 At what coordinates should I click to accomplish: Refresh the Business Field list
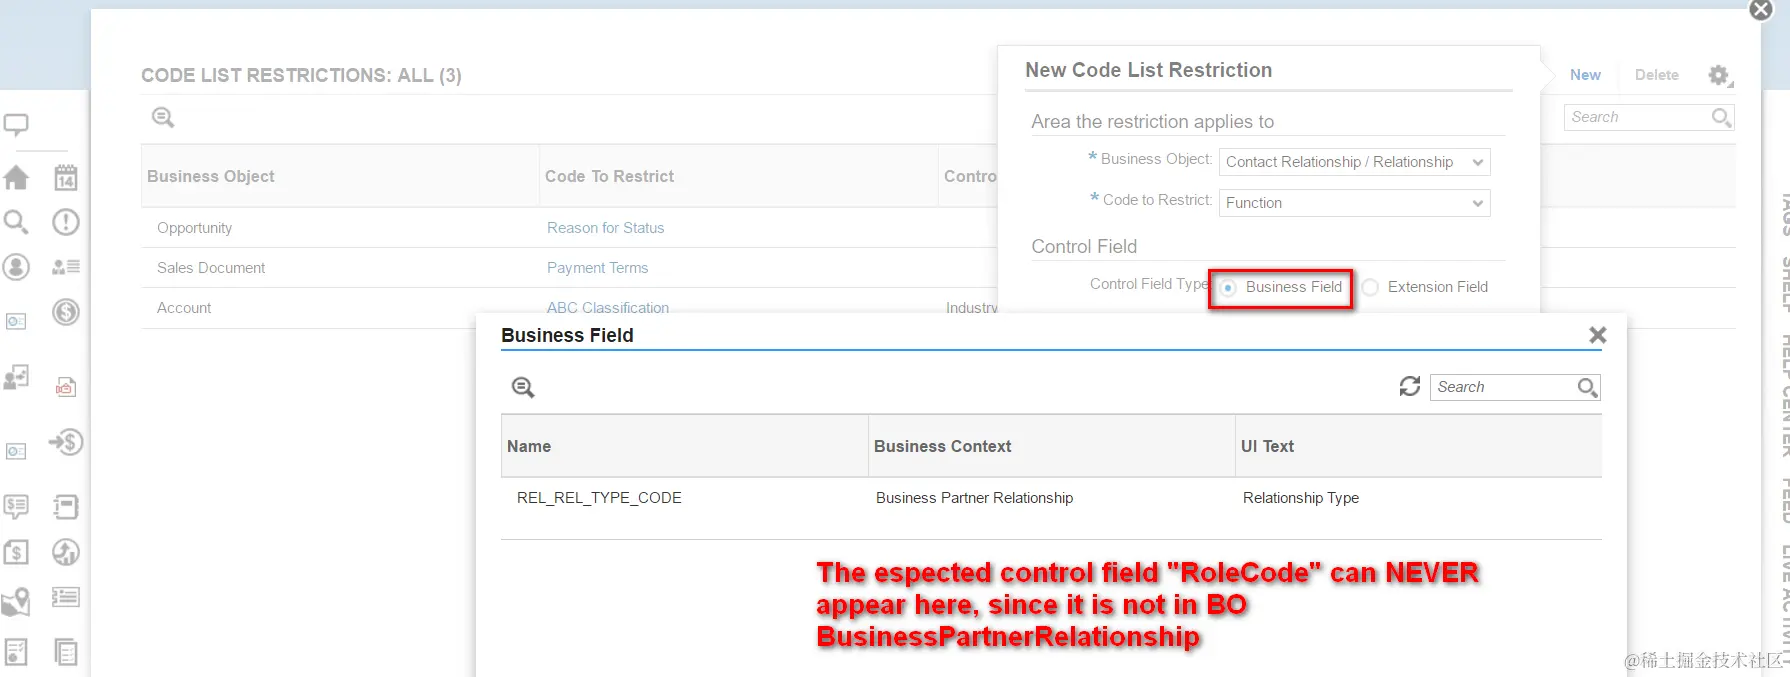click(x=1410, y=386)
